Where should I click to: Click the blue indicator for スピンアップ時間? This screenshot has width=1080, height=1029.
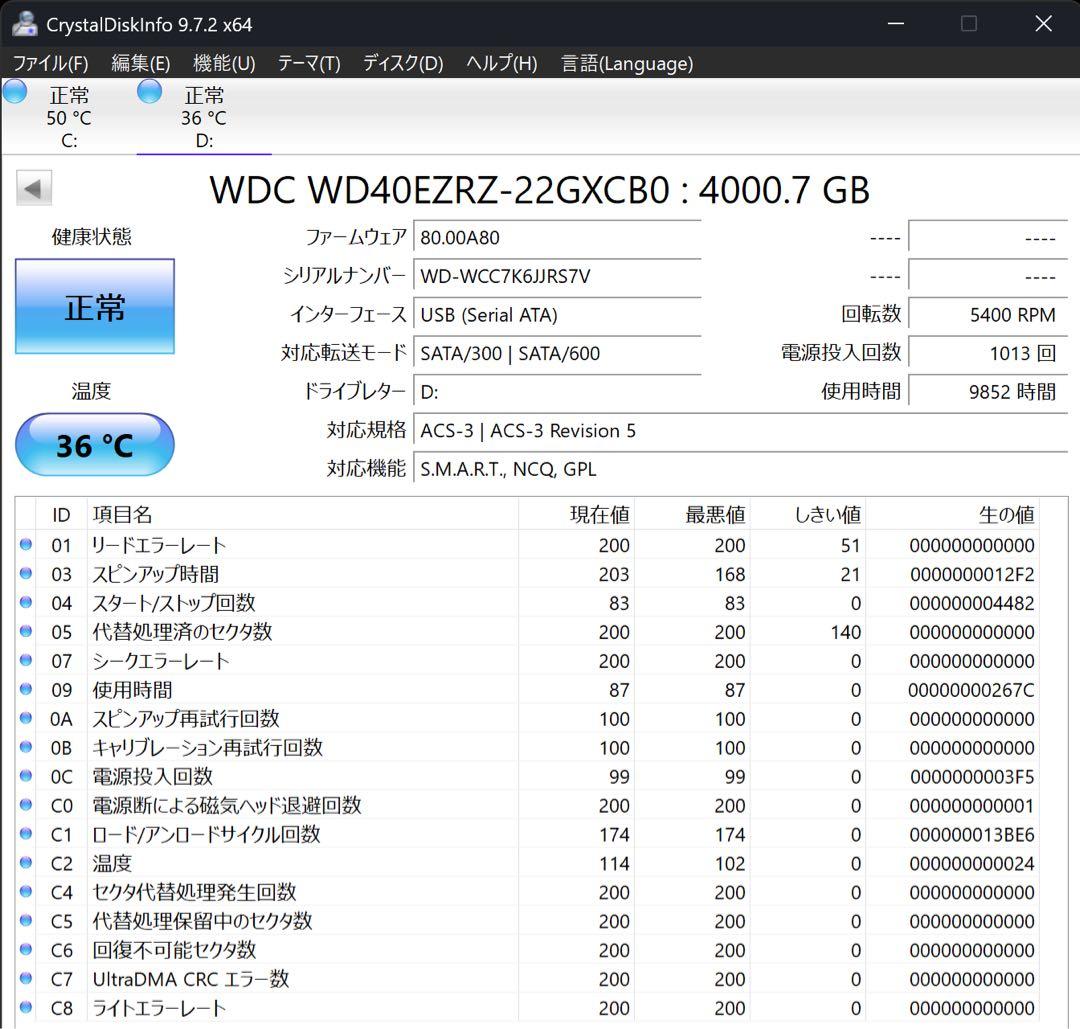[x=26, y=574]
